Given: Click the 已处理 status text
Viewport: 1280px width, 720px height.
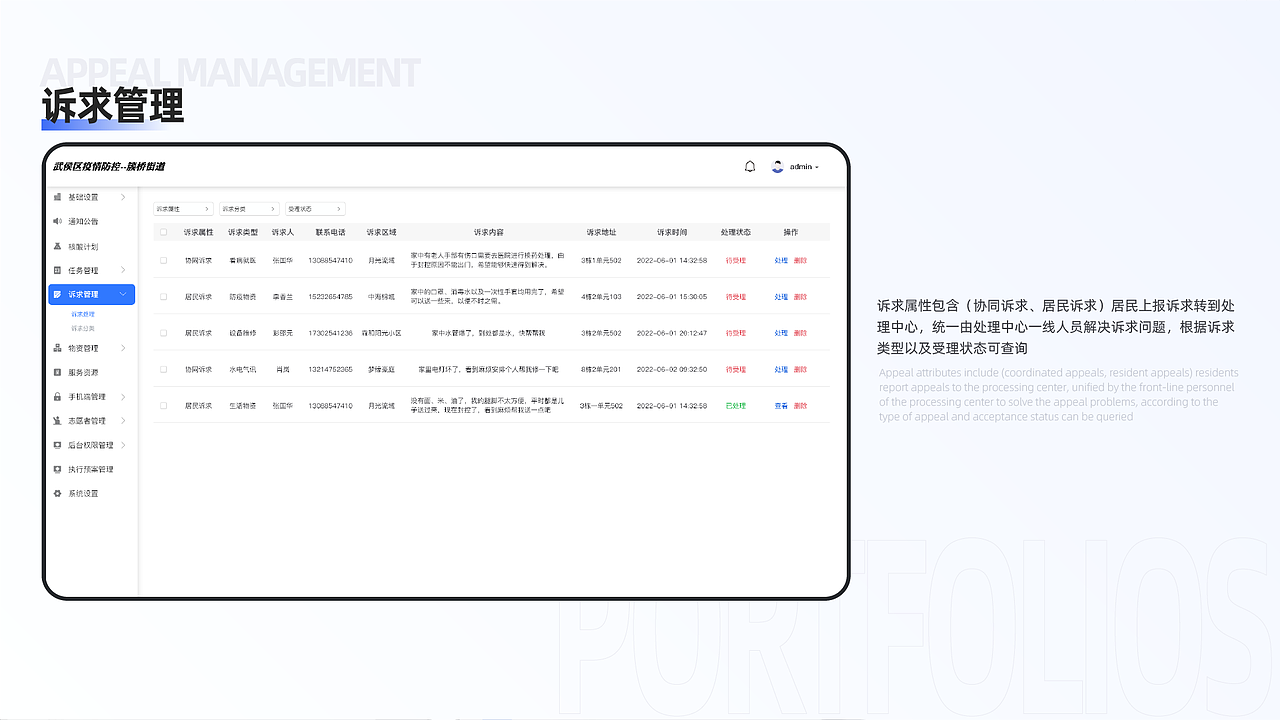Looking at the screenshot, I should (736, 406).
